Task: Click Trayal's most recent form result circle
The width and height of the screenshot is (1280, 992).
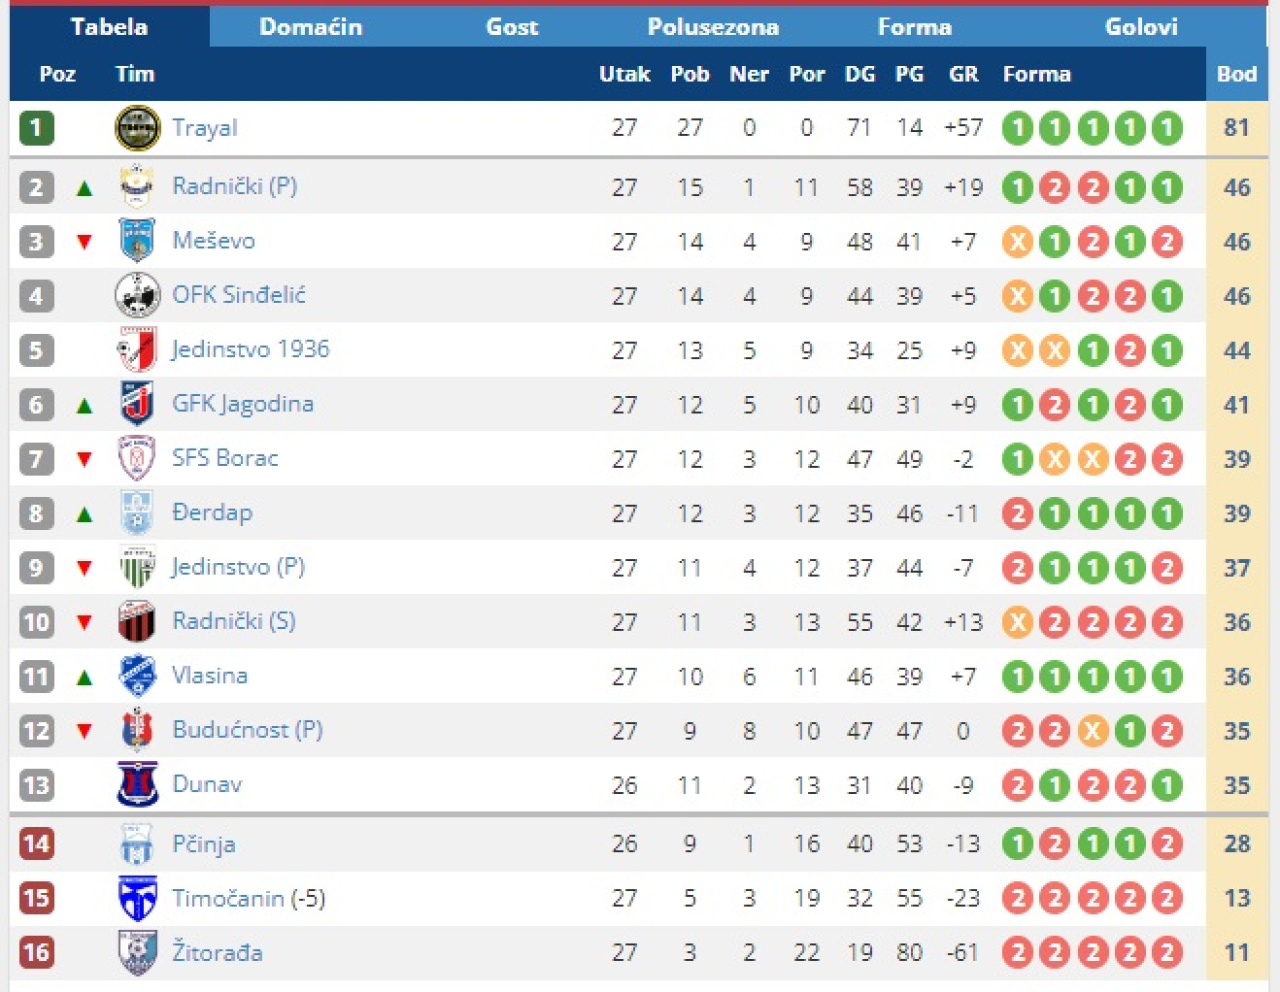Action: pos(1167,128)
